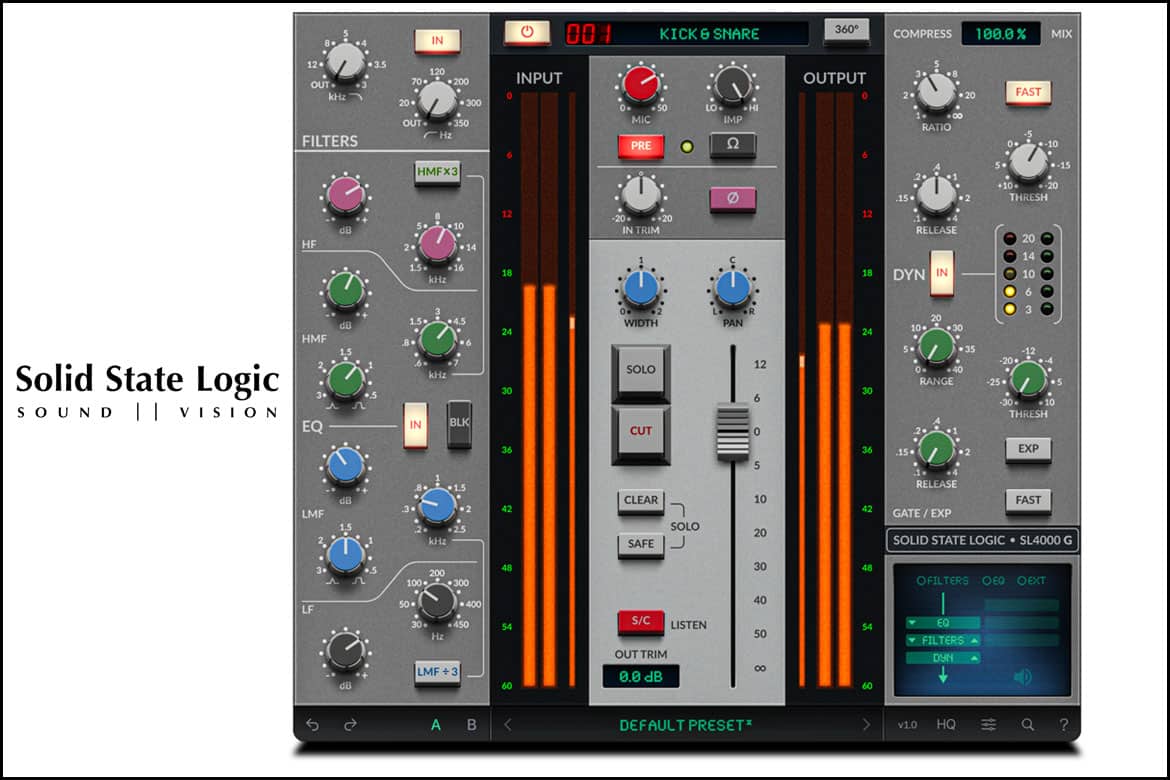The height and width of the screenshot is (780, 1170).
Task: Toggle the red PRE button
Action: click(x=641, y=146)
